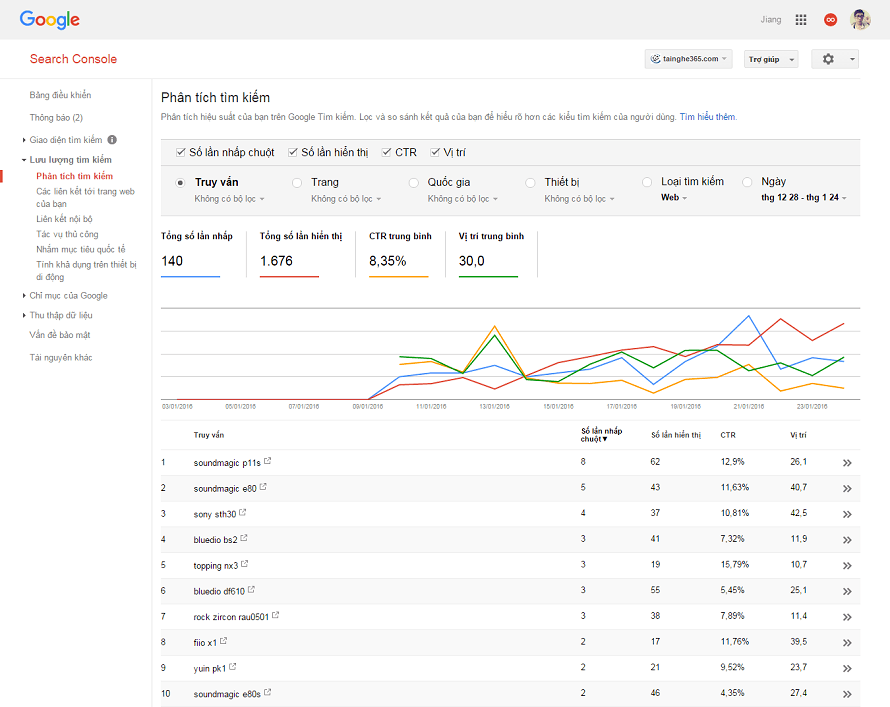Open external link icon for topping nx3

[245, 564]
